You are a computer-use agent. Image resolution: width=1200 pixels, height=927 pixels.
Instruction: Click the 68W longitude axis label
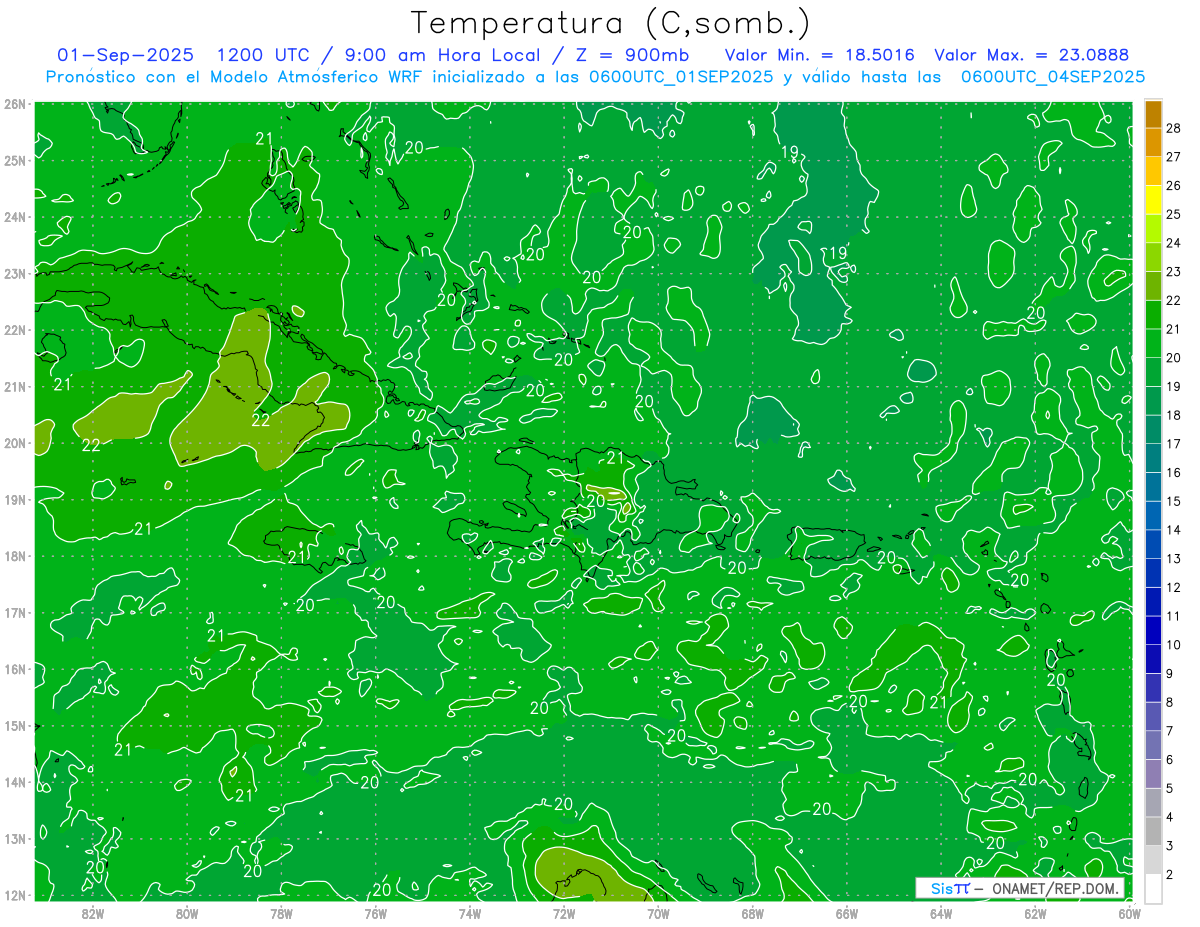click(x=753, y=913)
